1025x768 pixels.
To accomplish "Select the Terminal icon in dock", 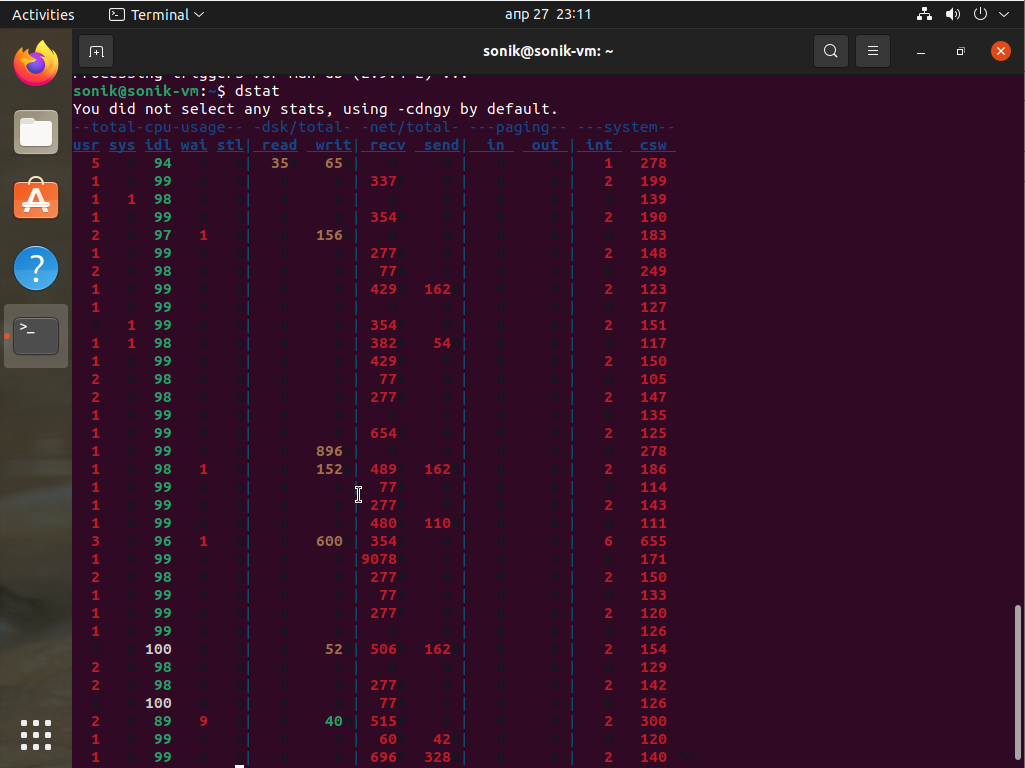I will pos(36,336).
